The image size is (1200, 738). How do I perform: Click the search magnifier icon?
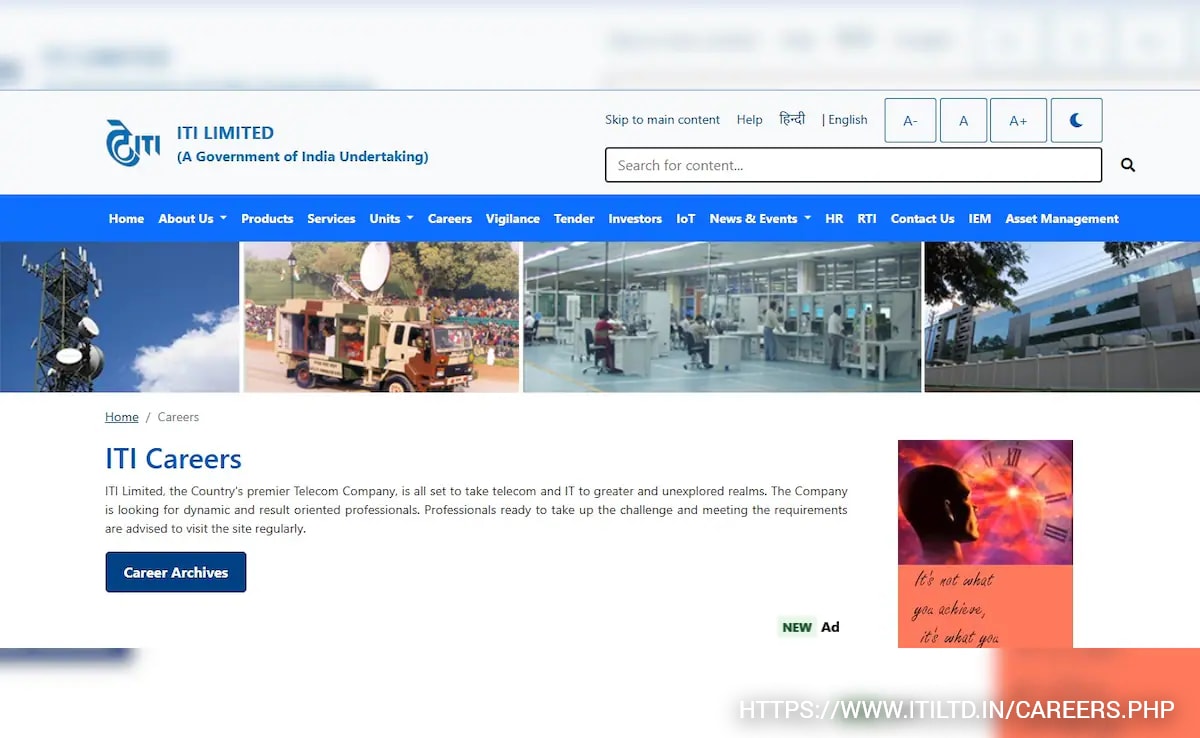point(1127,165)
